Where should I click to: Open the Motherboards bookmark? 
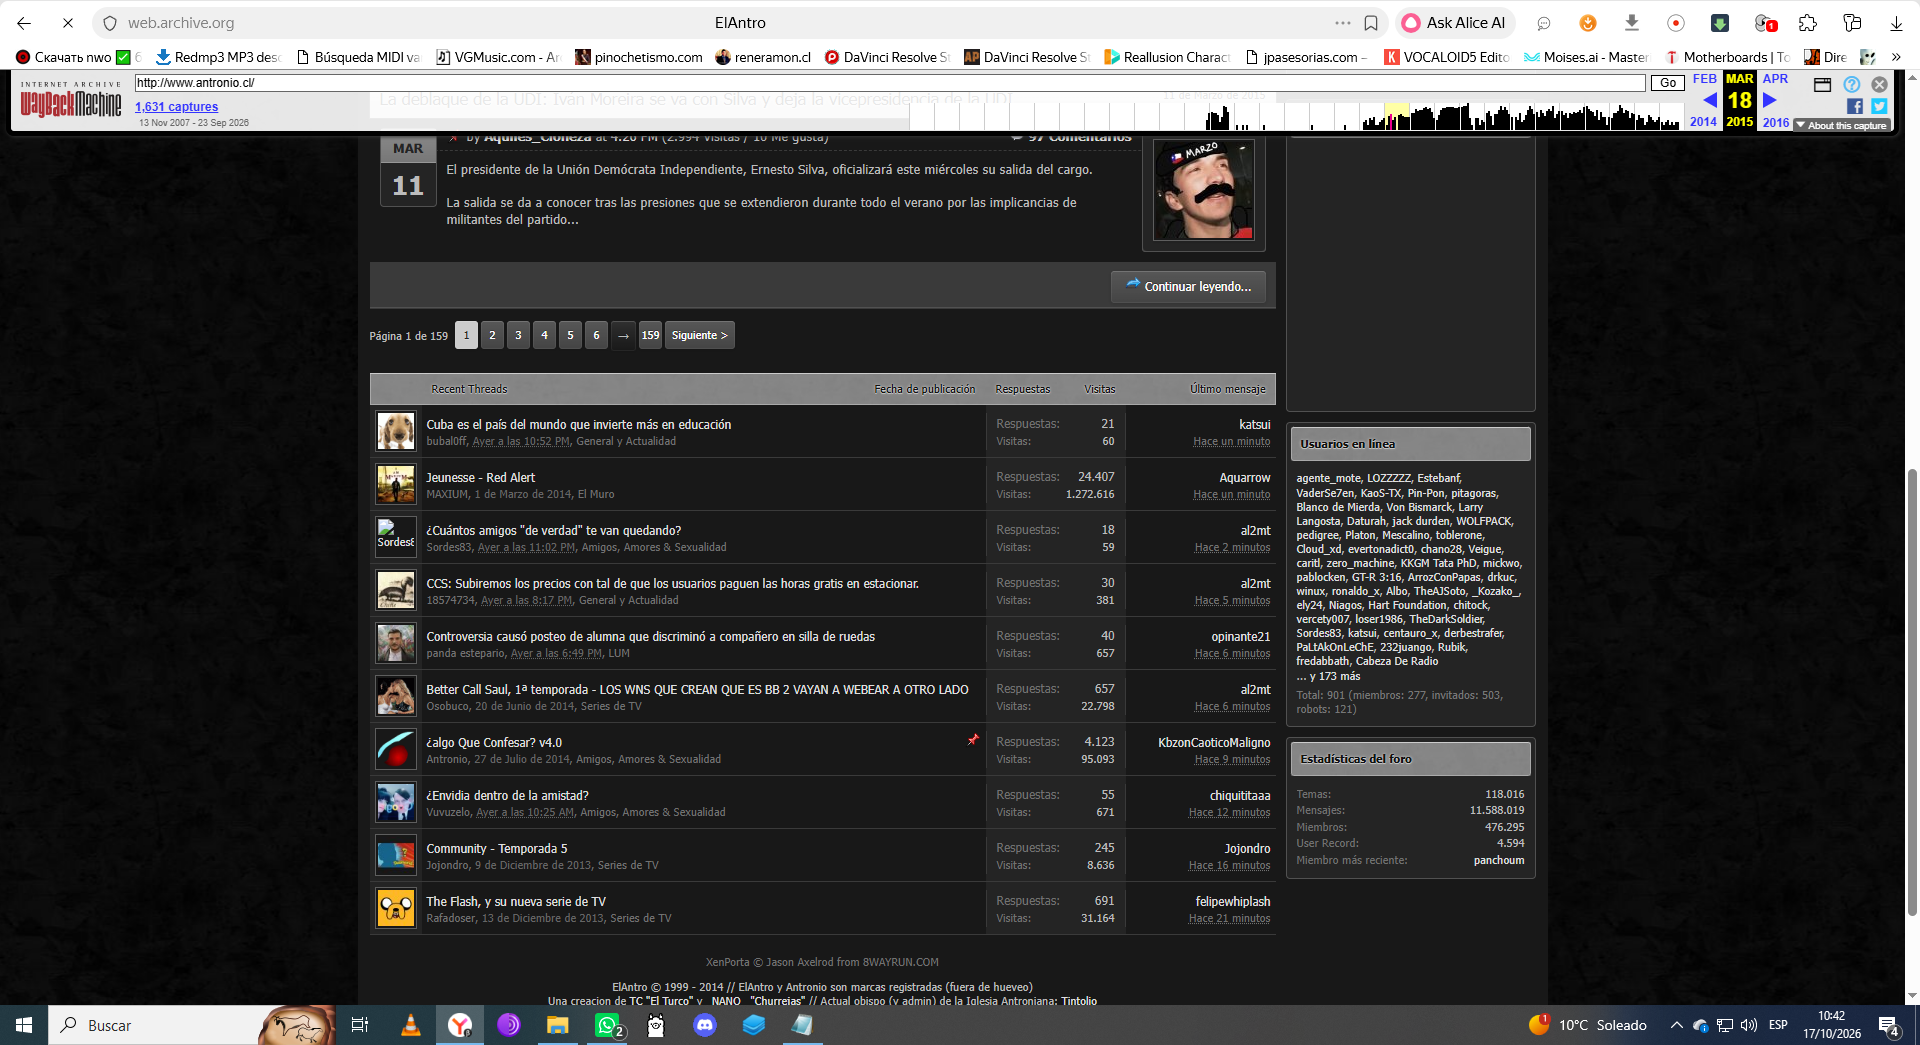(x=1727, y=57)
